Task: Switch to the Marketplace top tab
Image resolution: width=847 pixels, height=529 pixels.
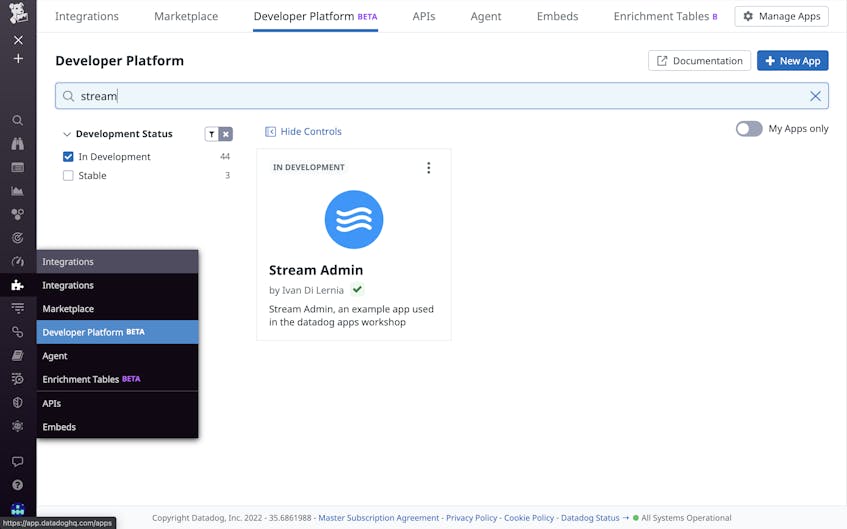Action: [x=186, y=16]
